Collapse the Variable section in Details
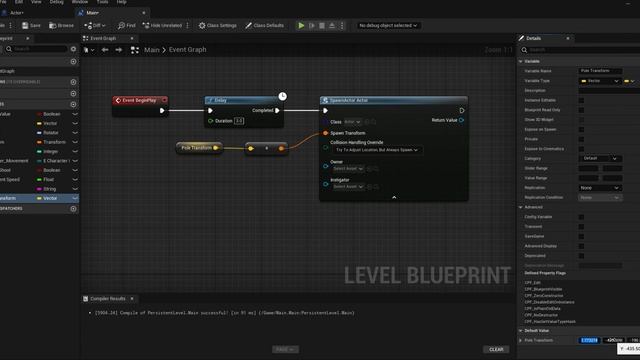640x360 pixels. tap(521, 61)
